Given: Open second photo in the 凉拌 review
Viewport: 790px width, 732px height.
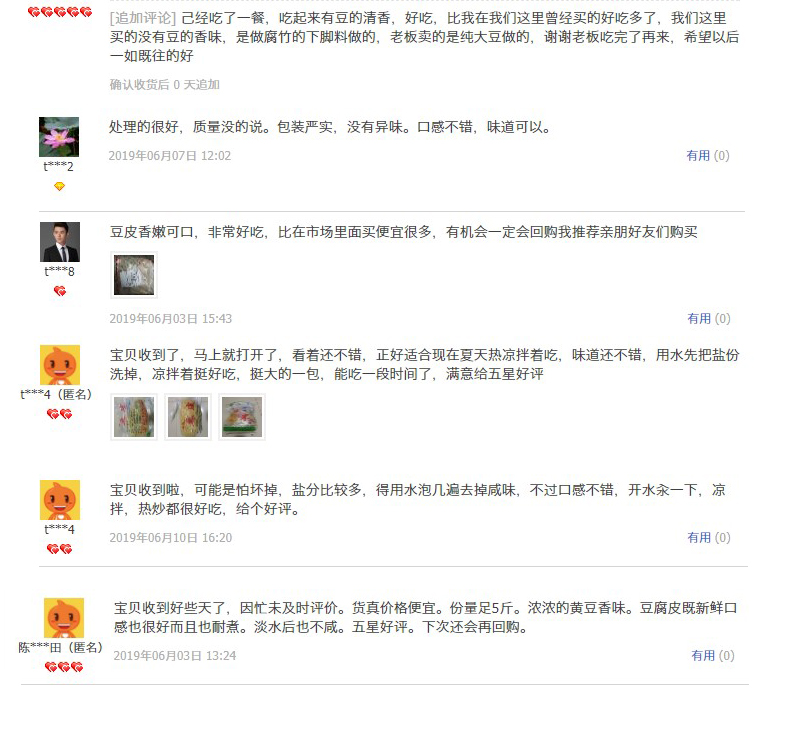Looking at the screenshot, I should [188, 417].
